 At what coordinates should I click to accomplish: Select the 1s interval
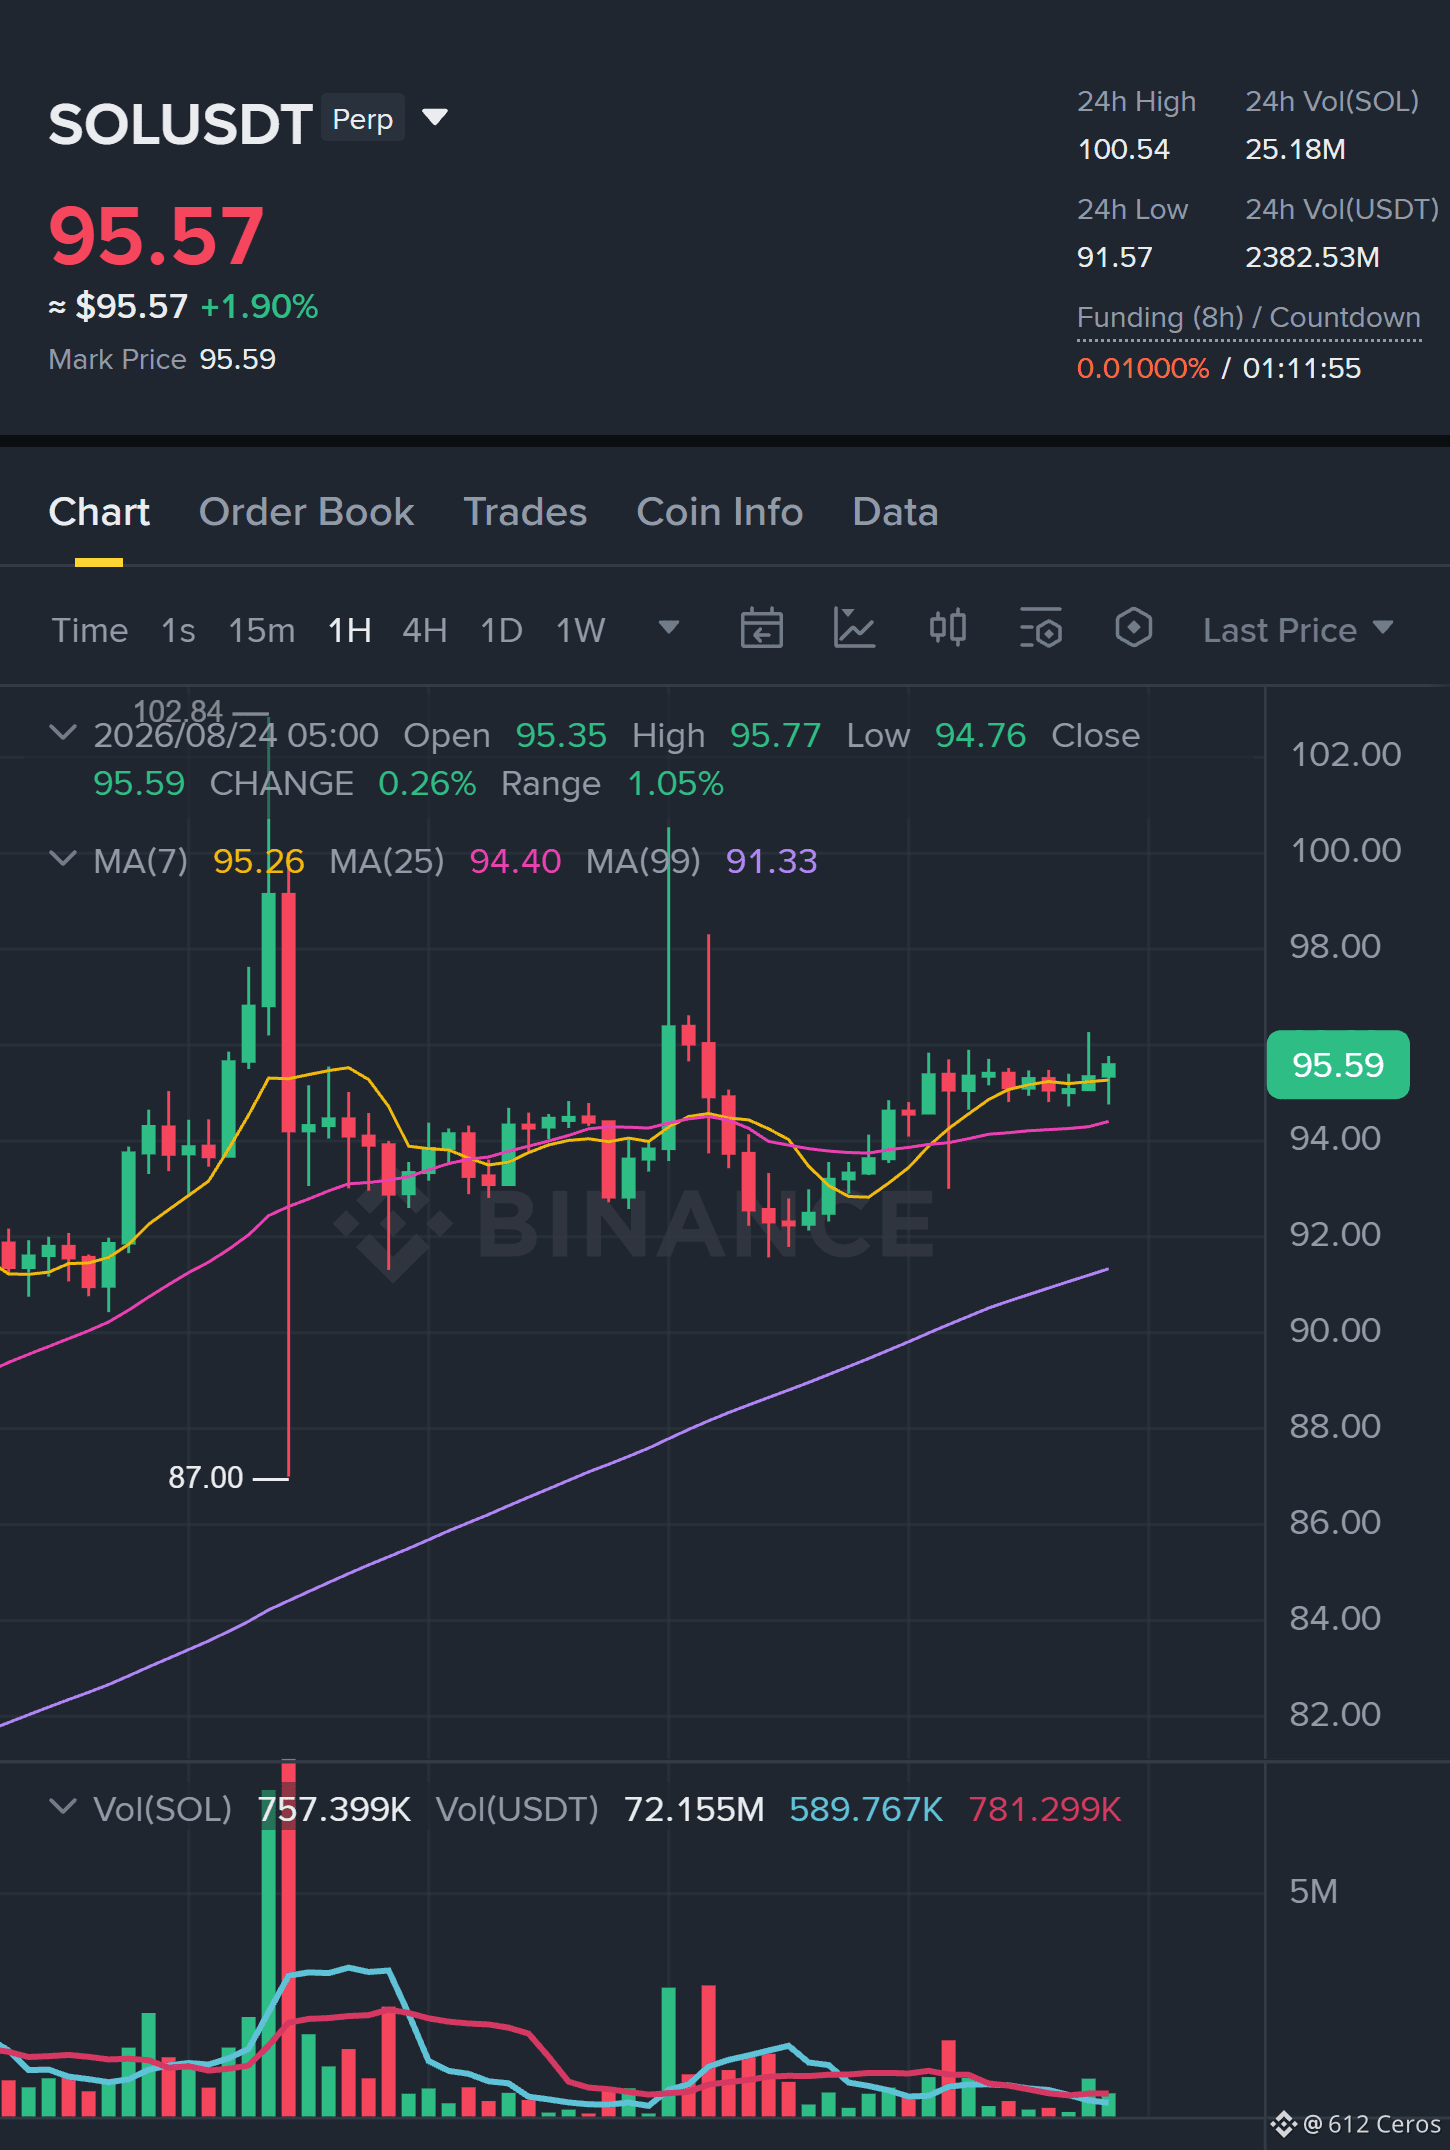pos(178,630)
